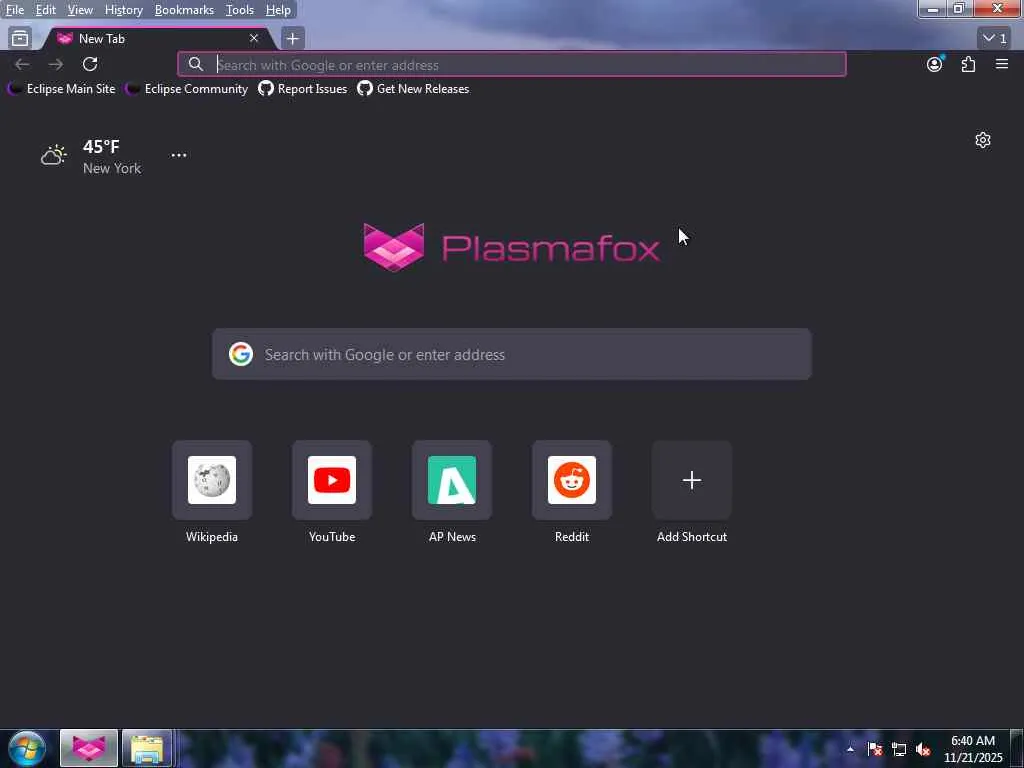Click the Plasmafox fox logo

tap(394, 247)
